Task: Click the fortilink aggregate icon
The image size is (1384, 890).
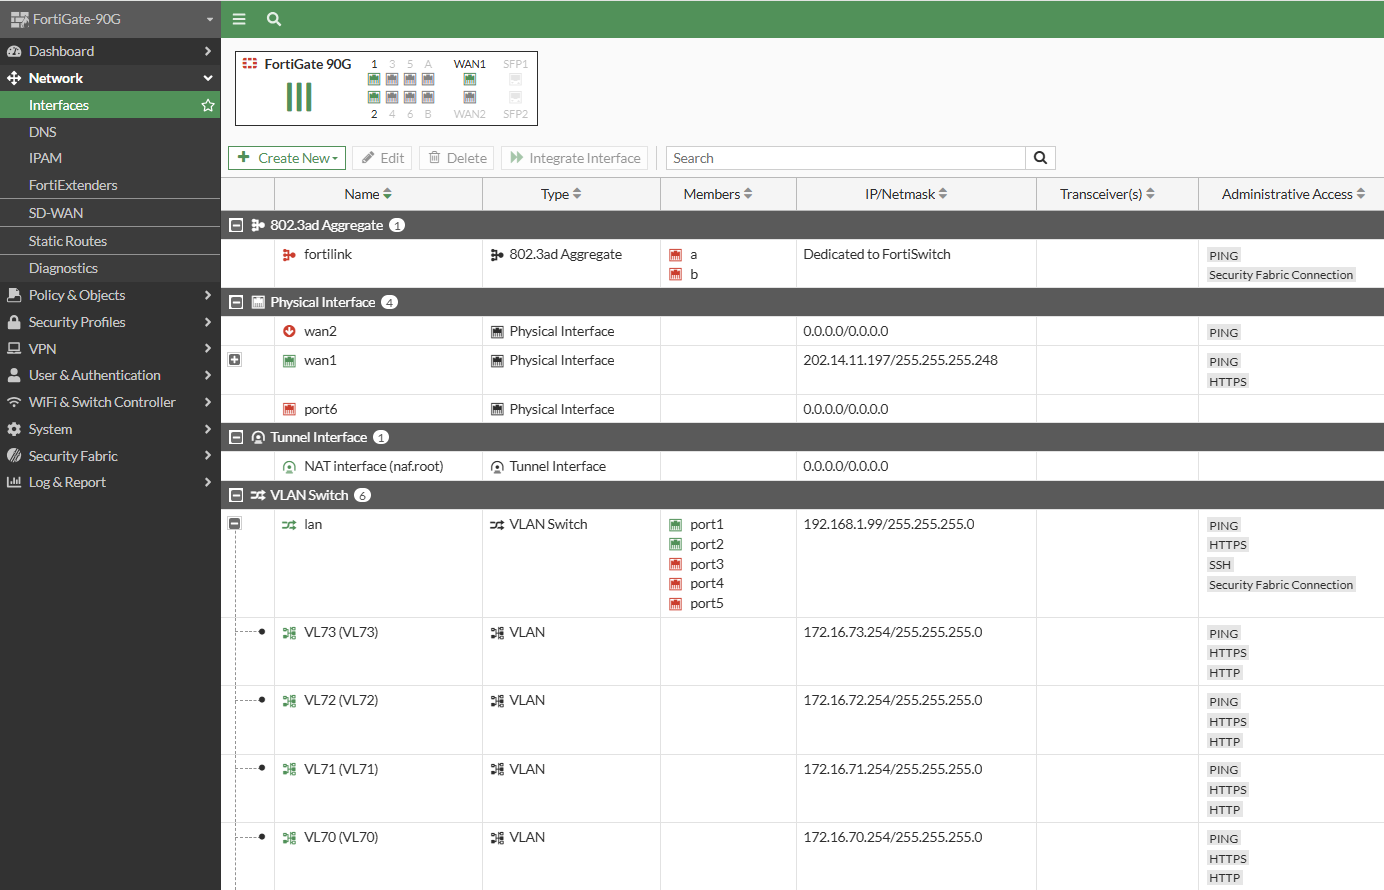Action: [x=289, y=255]
